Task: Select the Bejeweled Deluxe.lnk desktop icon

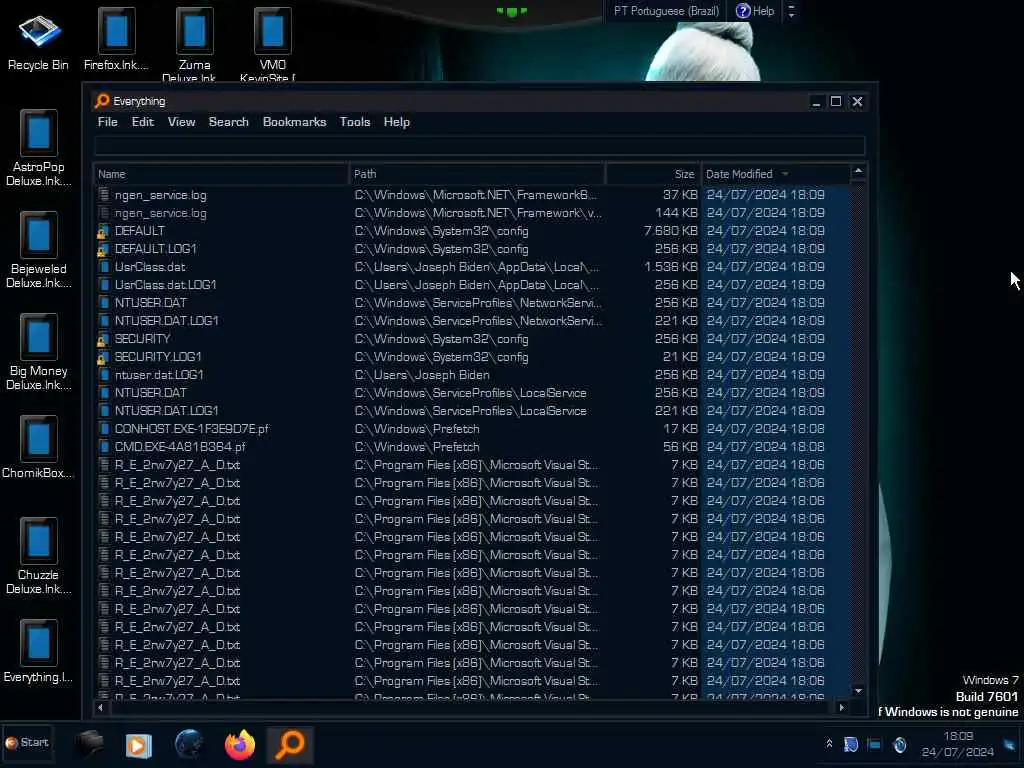Action: click(38, 250)
